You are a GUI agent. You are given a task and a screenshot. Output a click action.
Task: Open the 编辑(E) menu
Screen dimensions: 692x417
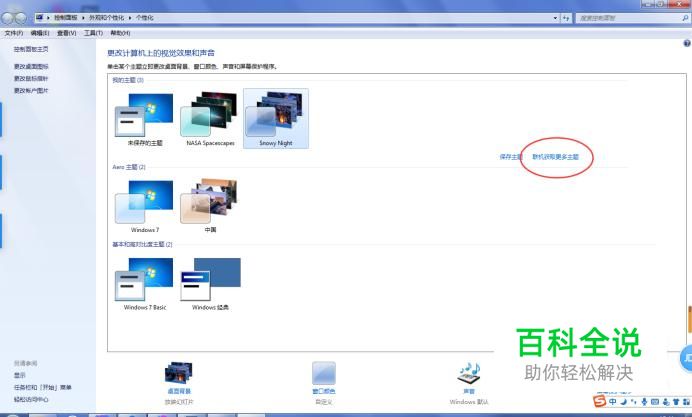40,33
